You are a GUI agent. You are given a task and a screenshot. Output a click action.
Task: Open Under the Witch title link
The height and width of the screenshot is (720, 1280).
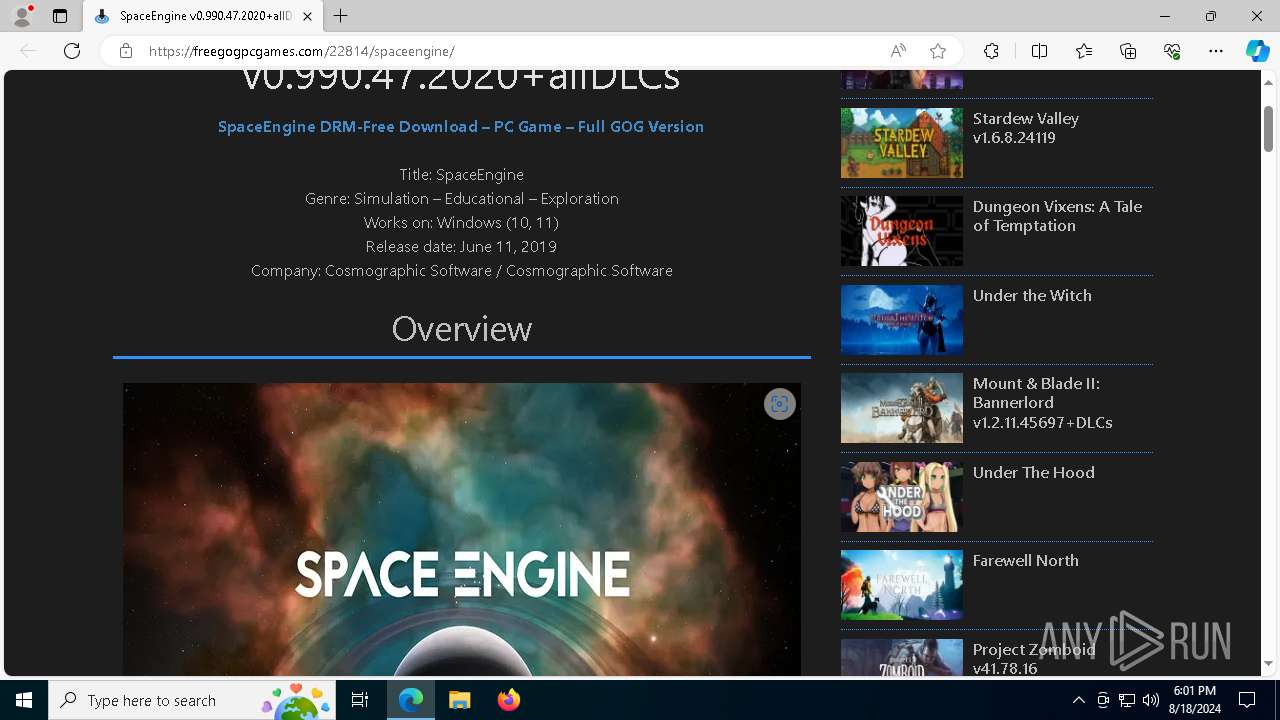[x=1032, y=296]
